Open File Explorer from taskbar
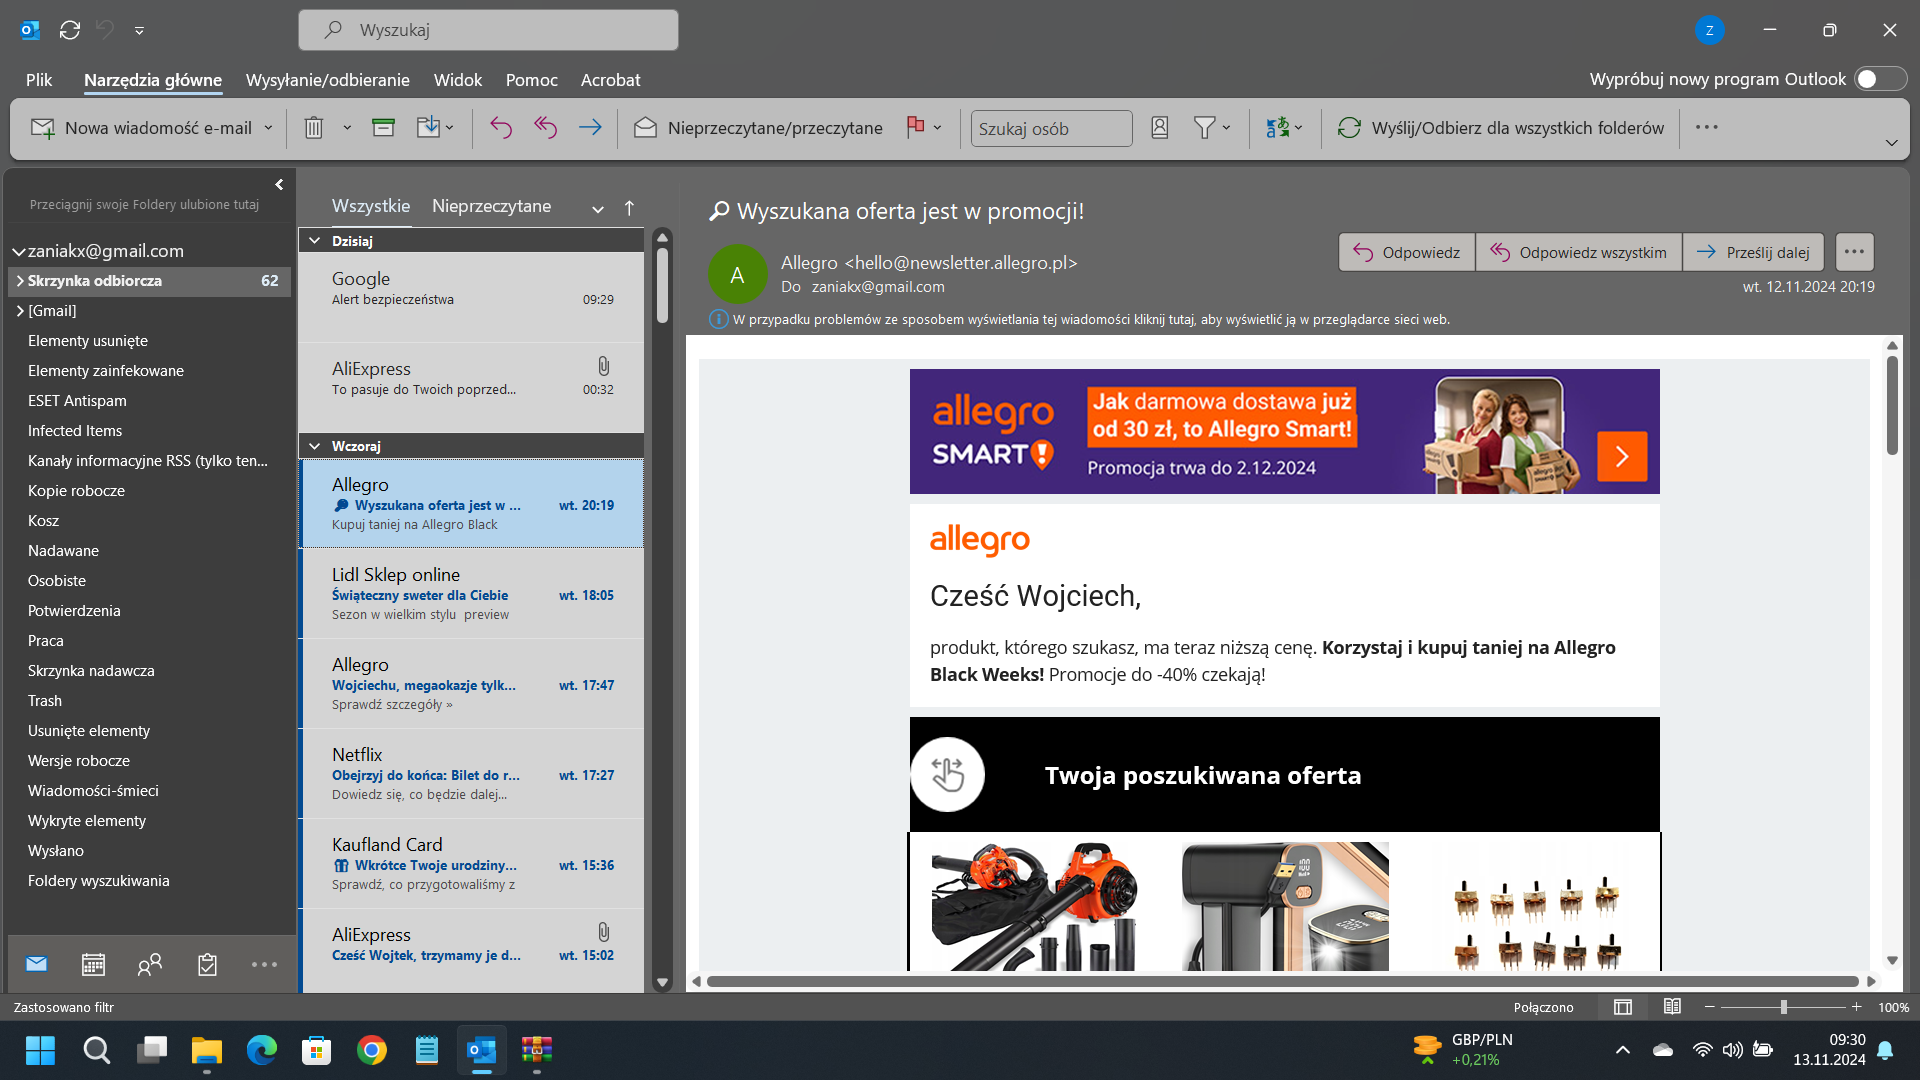 (x=207, y=1050)
